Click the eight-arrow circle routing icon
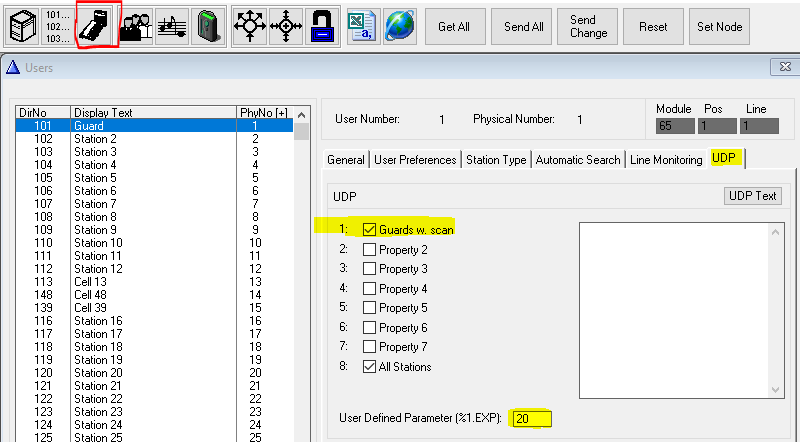Viewport: 800px width, 442px height. click(x=249, y=26)
